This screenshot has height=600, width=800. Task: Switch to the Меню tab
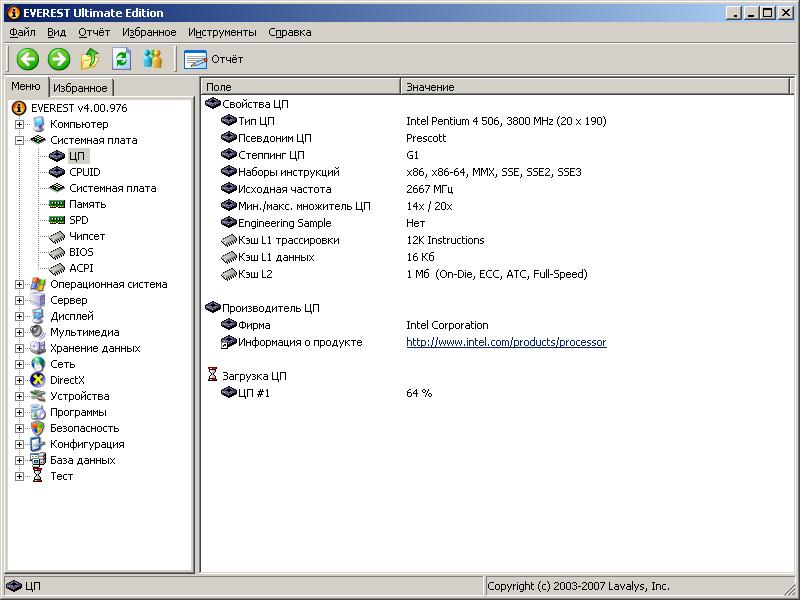(26, 86)
